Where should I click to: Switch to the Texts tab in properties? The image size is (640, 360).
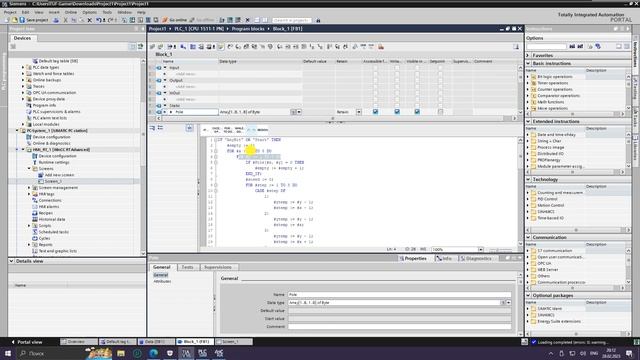(187, 267)
